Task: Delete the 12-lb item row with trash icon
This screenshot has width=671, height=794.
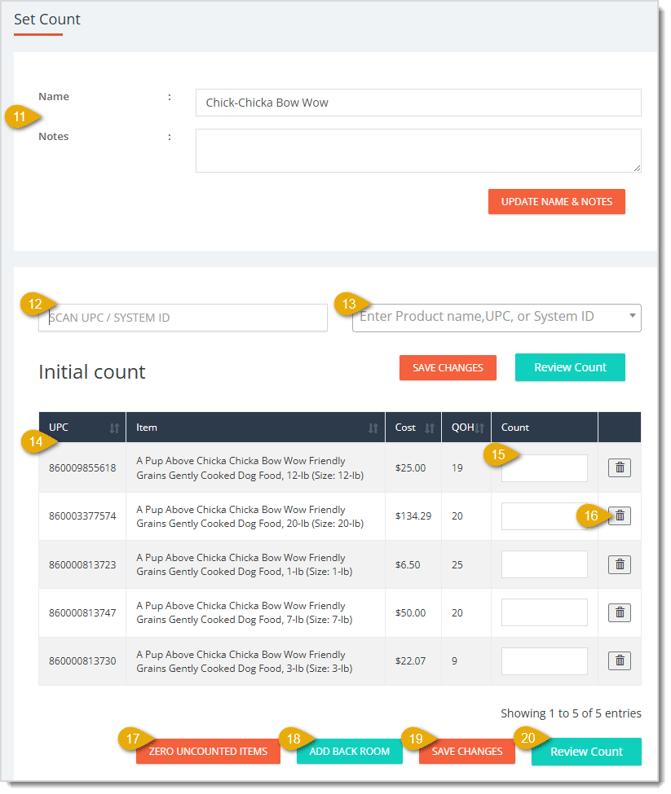Action: 619,467
